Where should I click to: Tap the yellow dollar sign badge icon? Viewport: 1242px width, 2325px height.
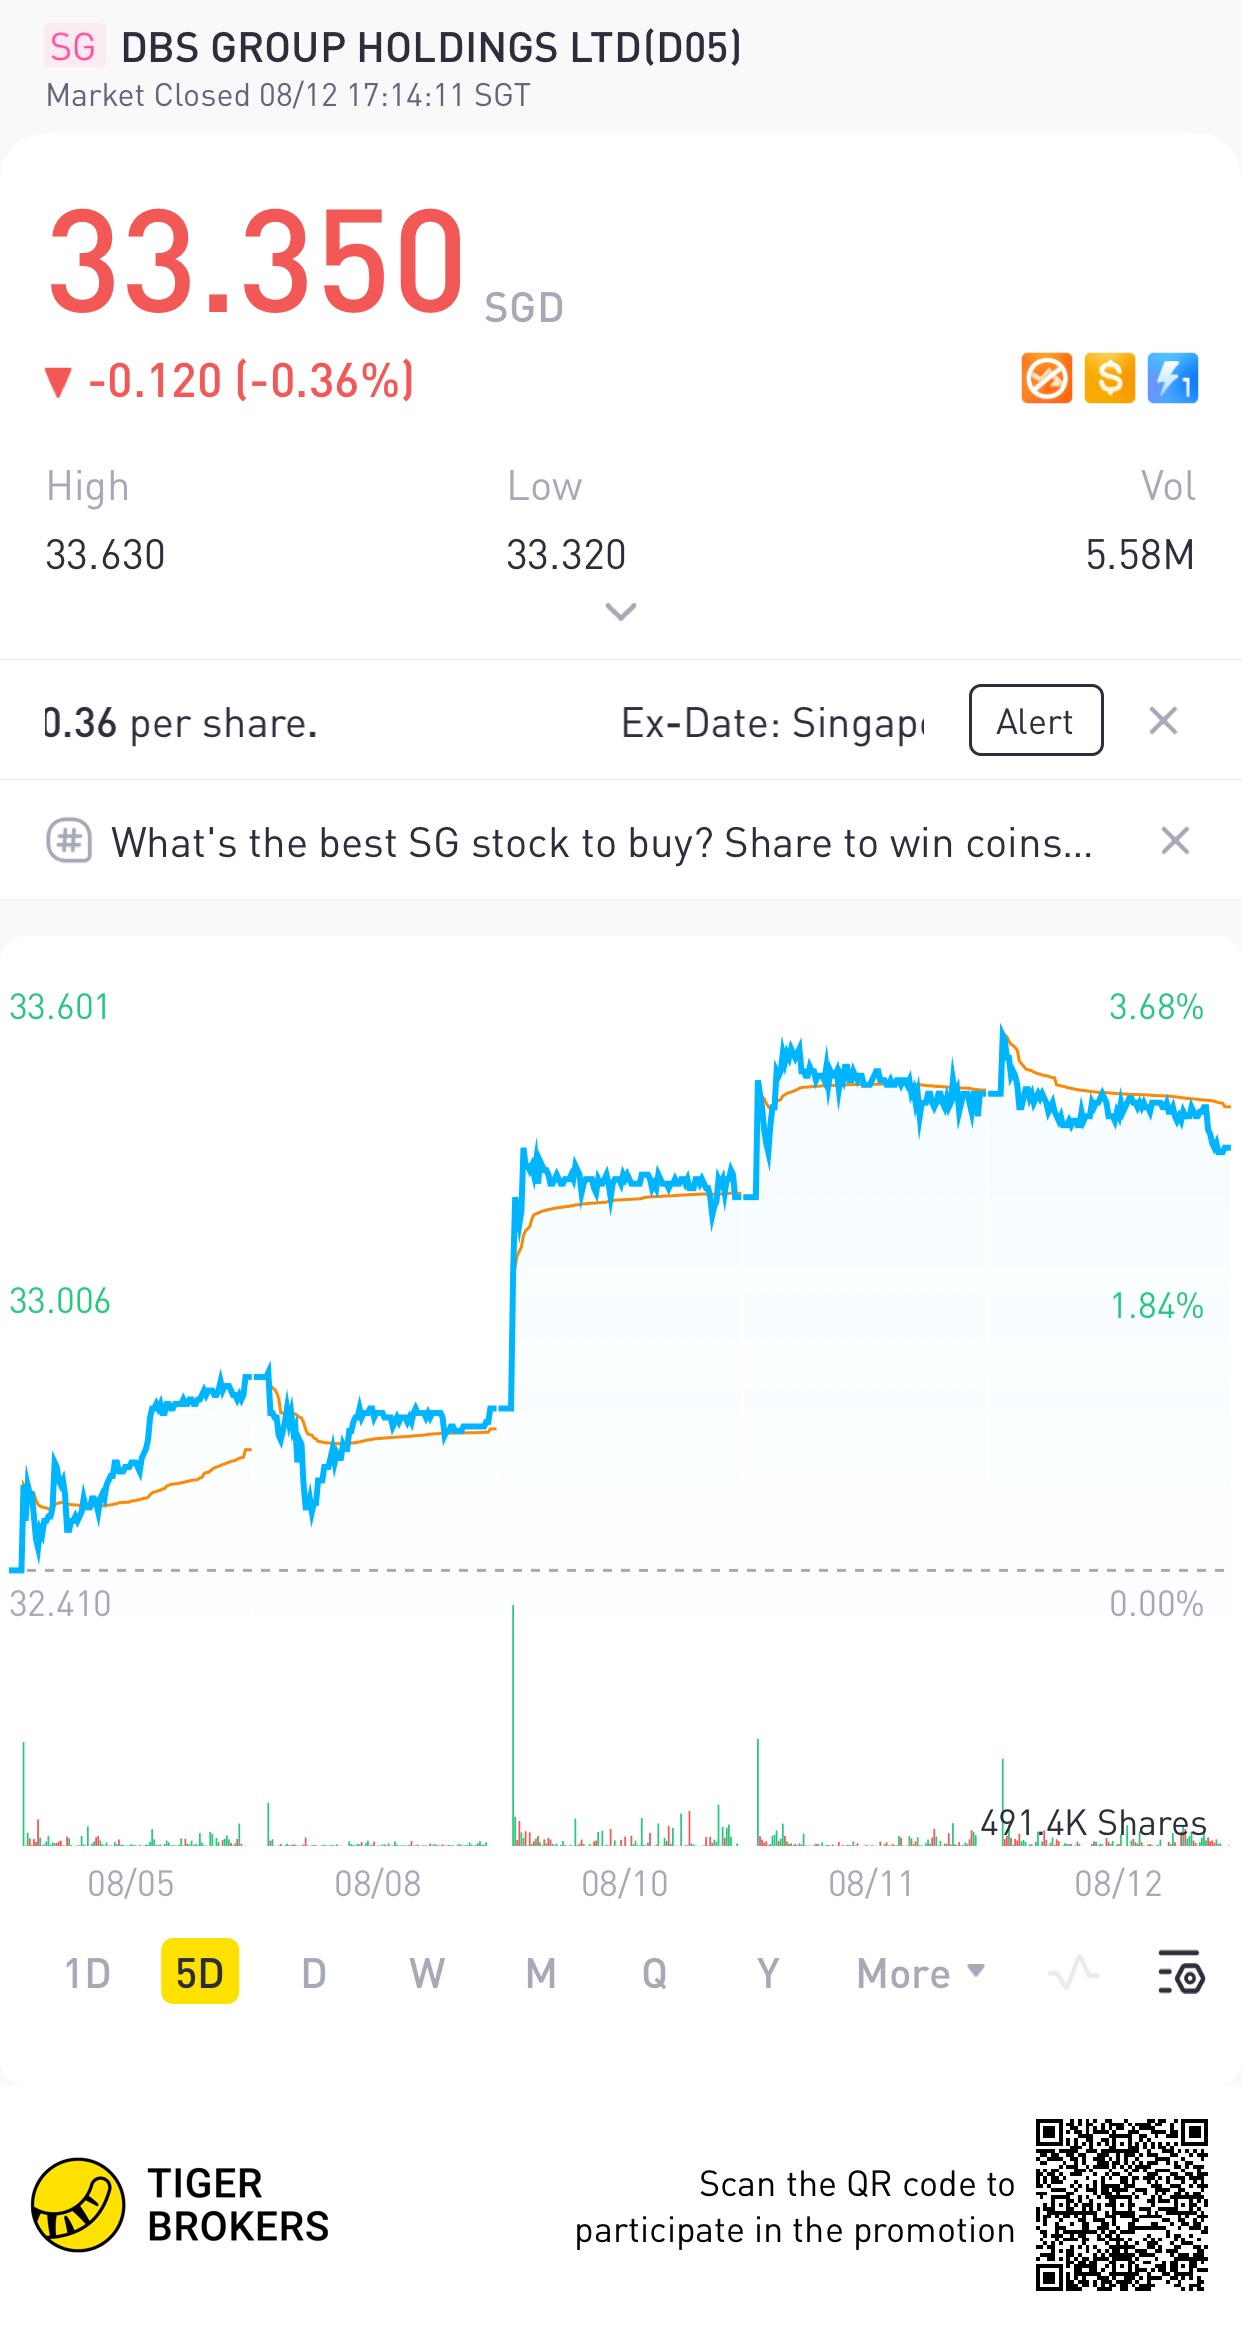click(1110, 378)
